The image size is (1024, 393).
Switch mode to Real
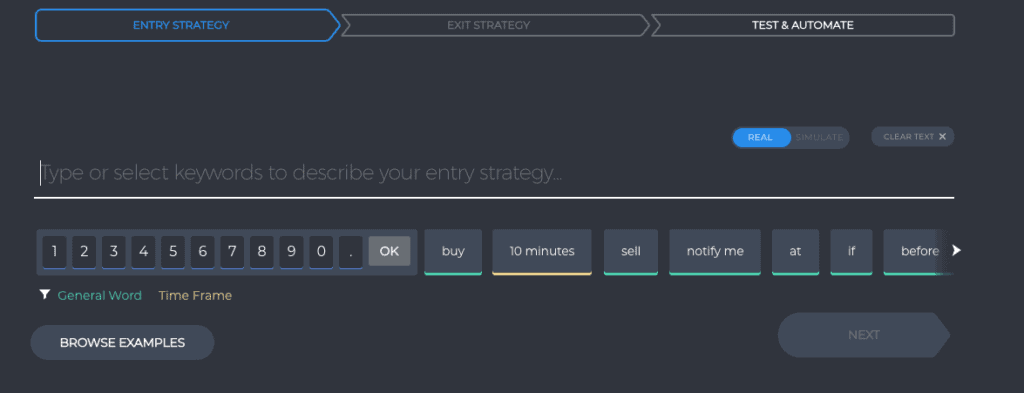760,137
